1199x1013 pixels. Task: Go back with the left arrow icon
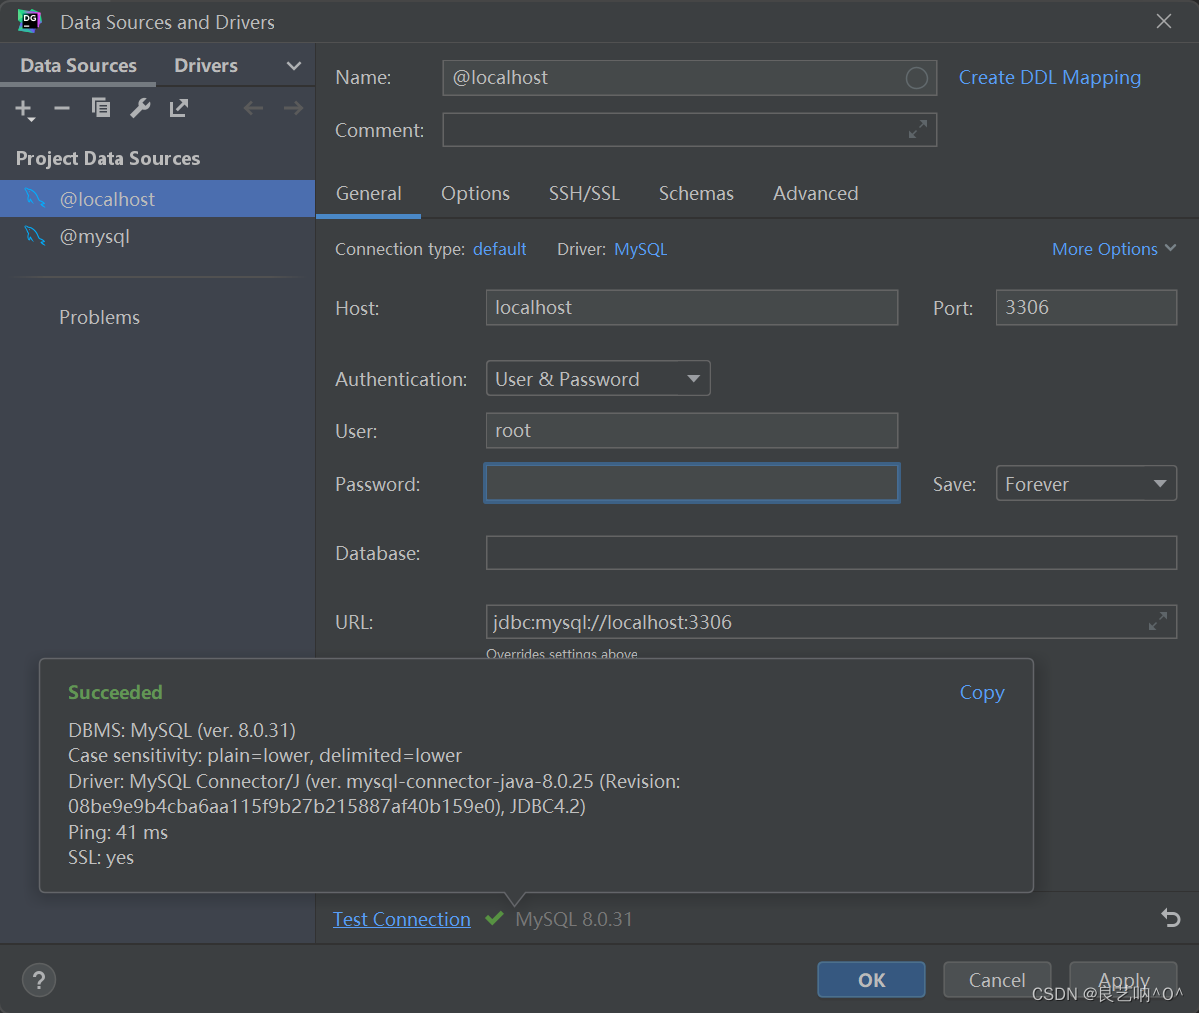tap(253, 109)
